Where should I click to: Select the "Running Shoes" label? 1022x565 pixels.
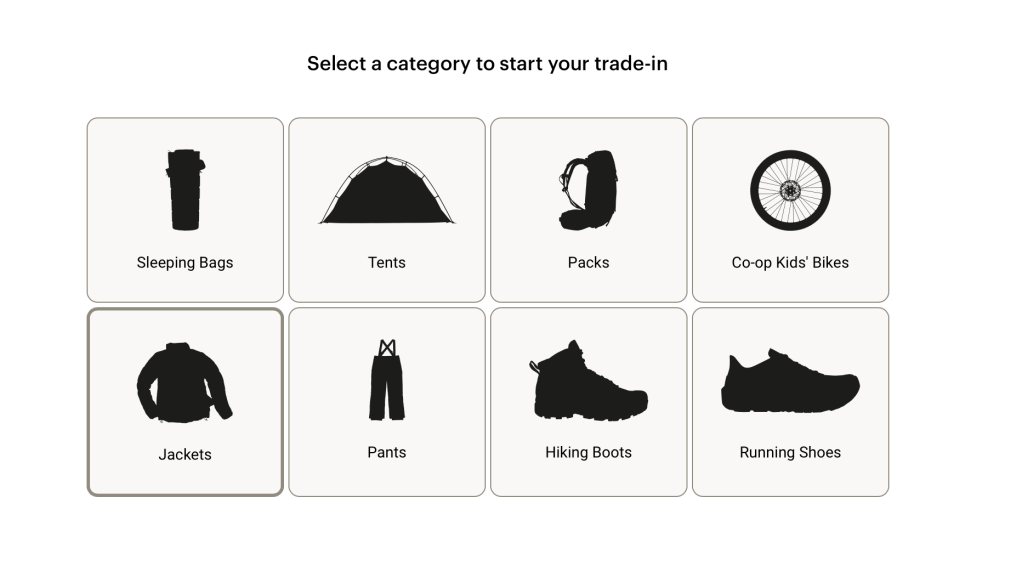pos(790,452)
